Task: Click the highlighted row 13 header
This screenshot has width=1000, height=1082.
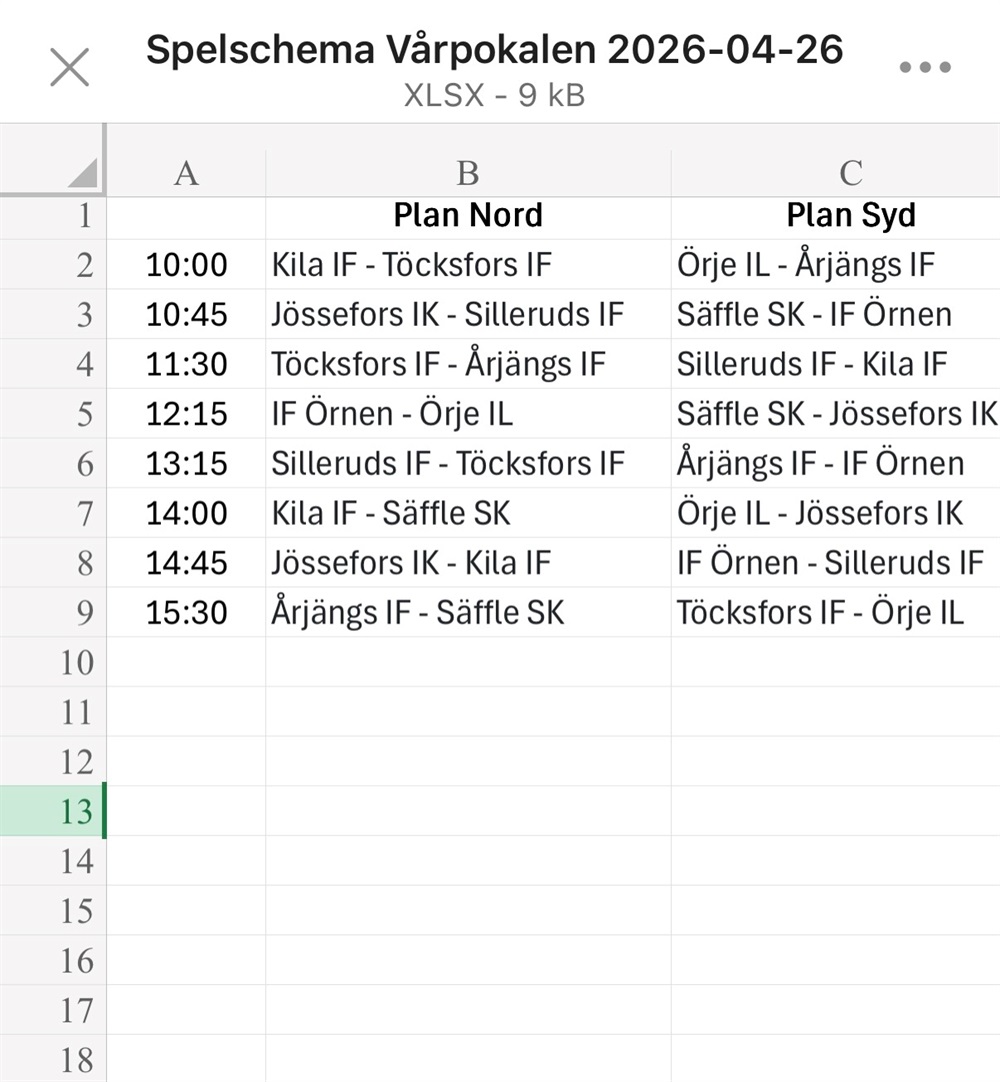Action: [76, 811]
